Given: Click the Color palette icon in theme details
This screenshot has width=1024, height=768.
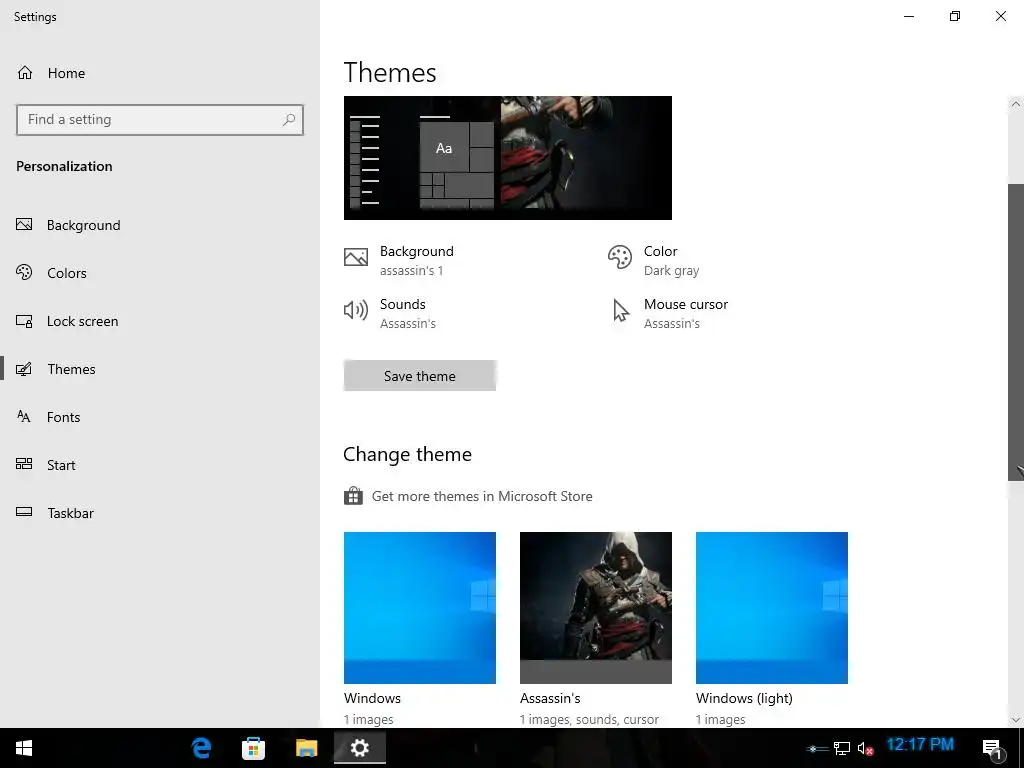Looking at the screenshot, I should click(x=620, y=257).
